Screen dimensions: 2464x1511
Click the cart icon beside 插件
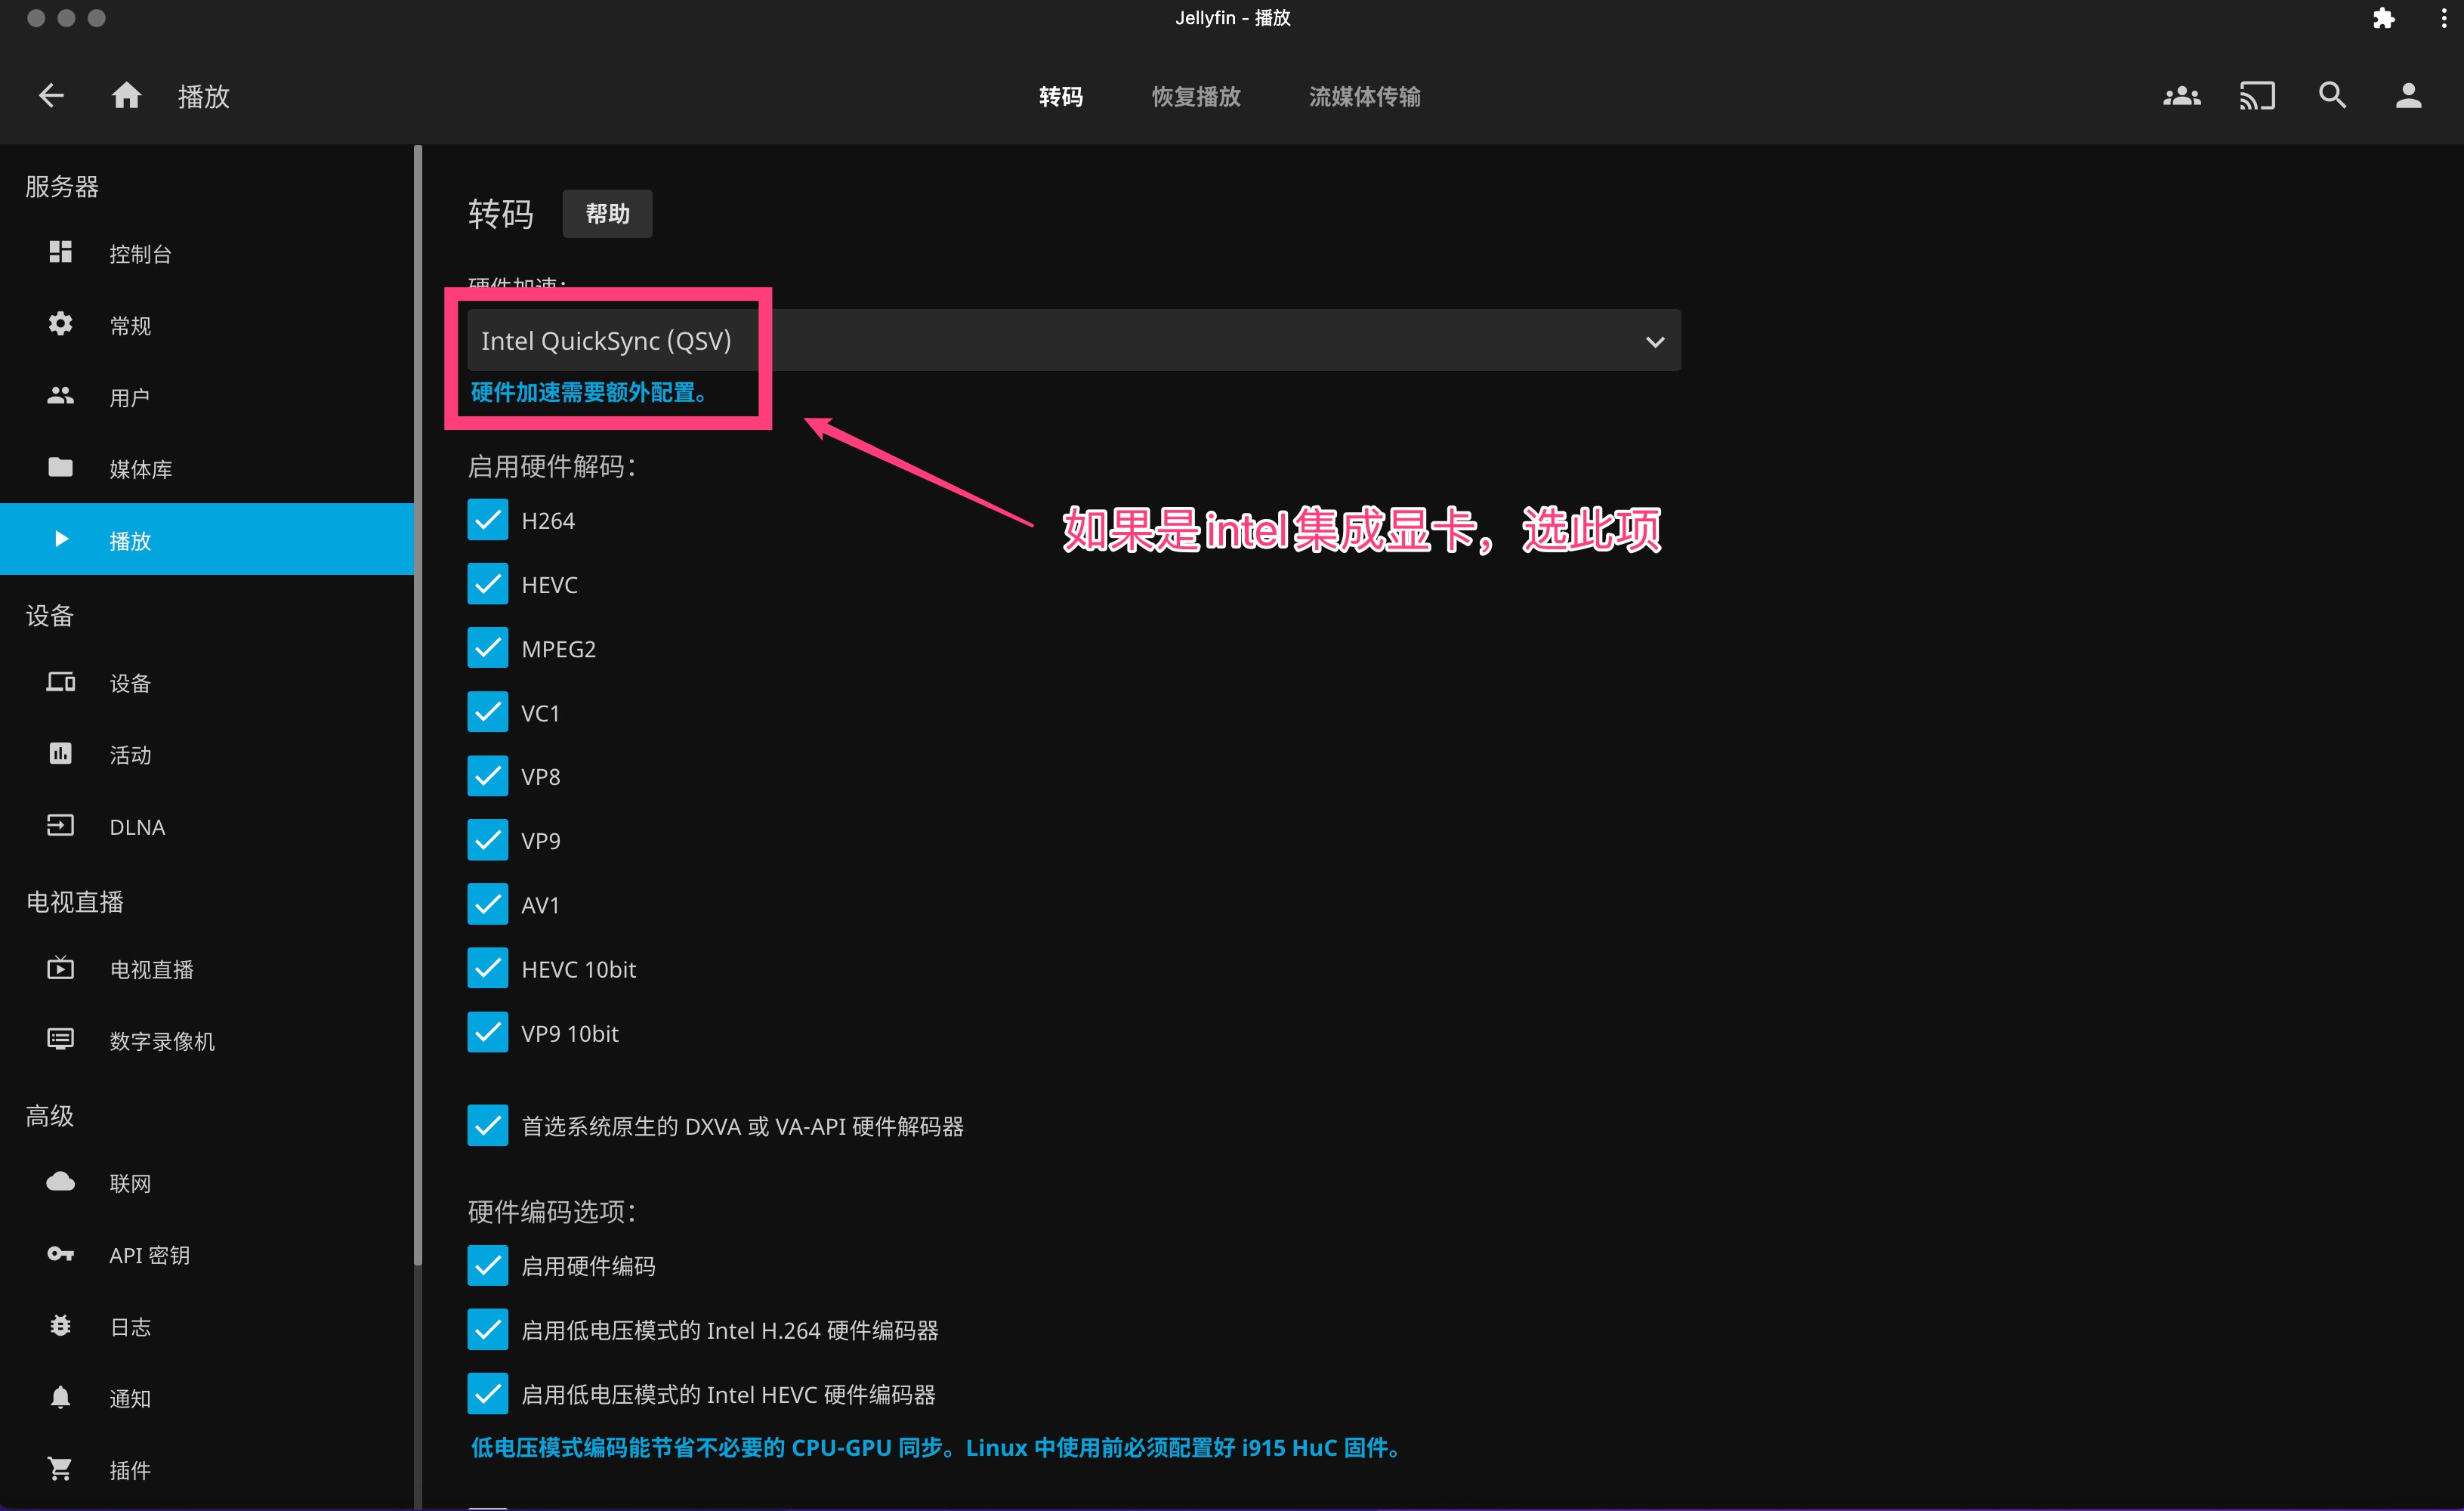61,1469
